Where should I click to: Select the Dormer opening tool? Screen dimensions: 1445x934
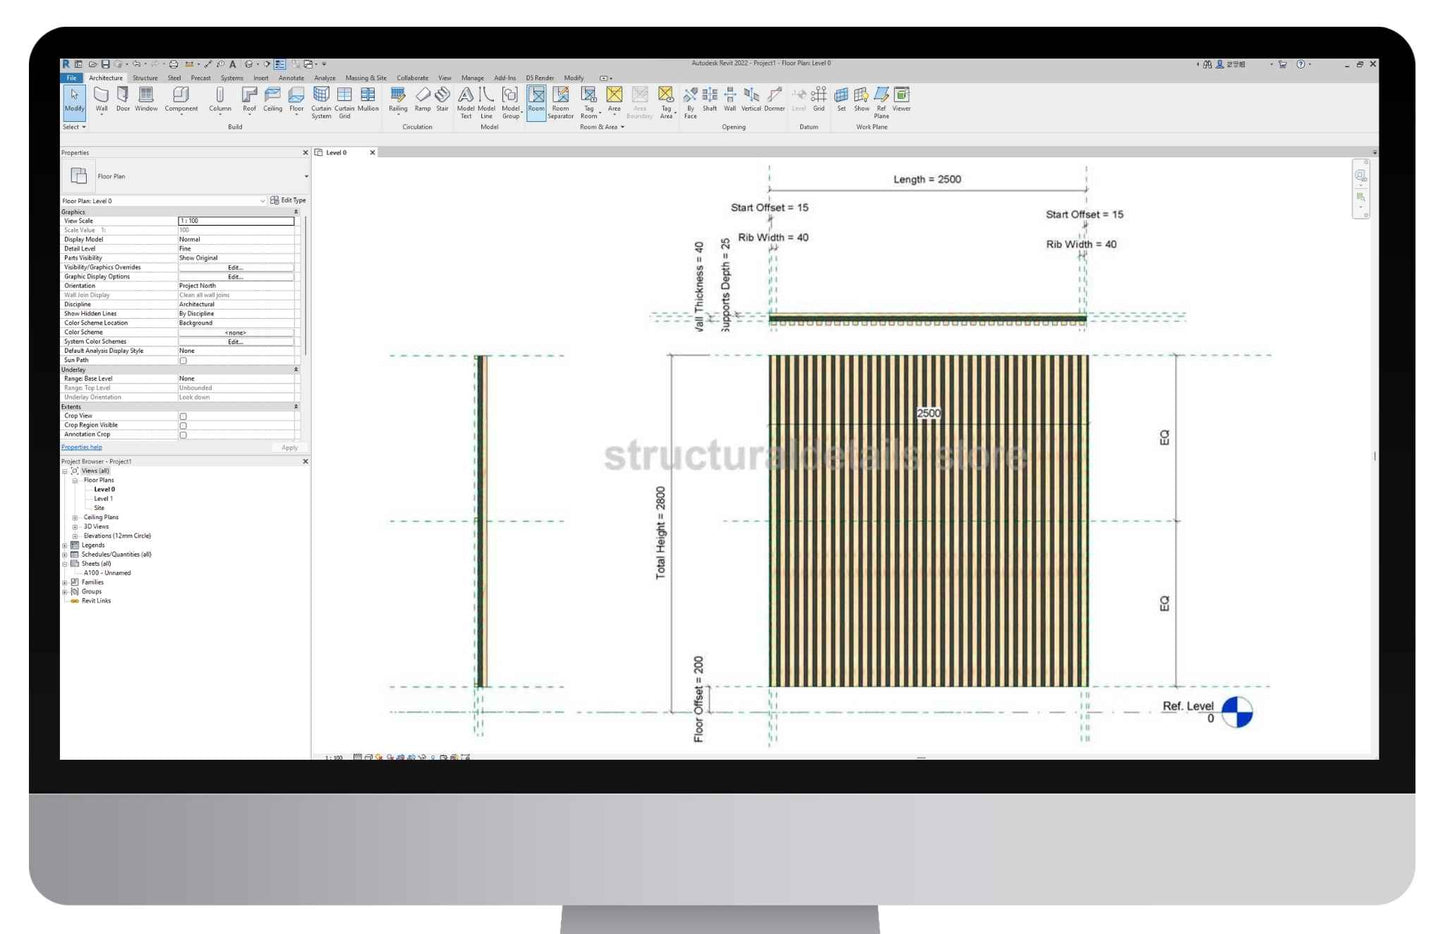774,98
